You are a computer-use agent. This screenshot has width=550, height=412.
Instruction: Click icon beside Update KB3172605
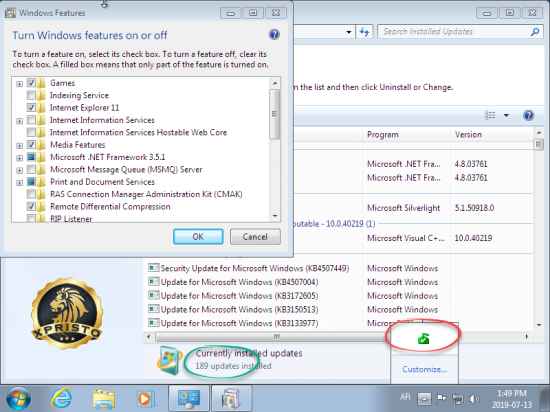[153, 295]
